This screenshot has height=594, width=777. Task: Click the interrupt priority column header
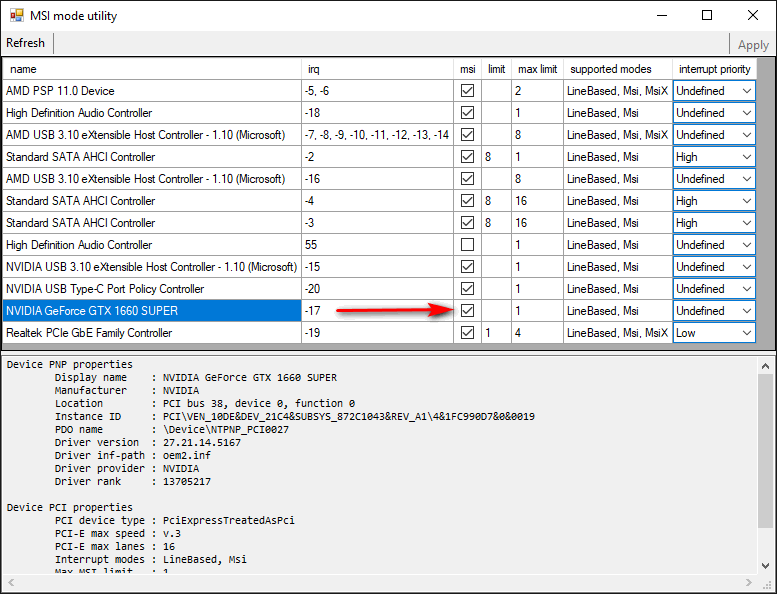click(x=714, y=69)
